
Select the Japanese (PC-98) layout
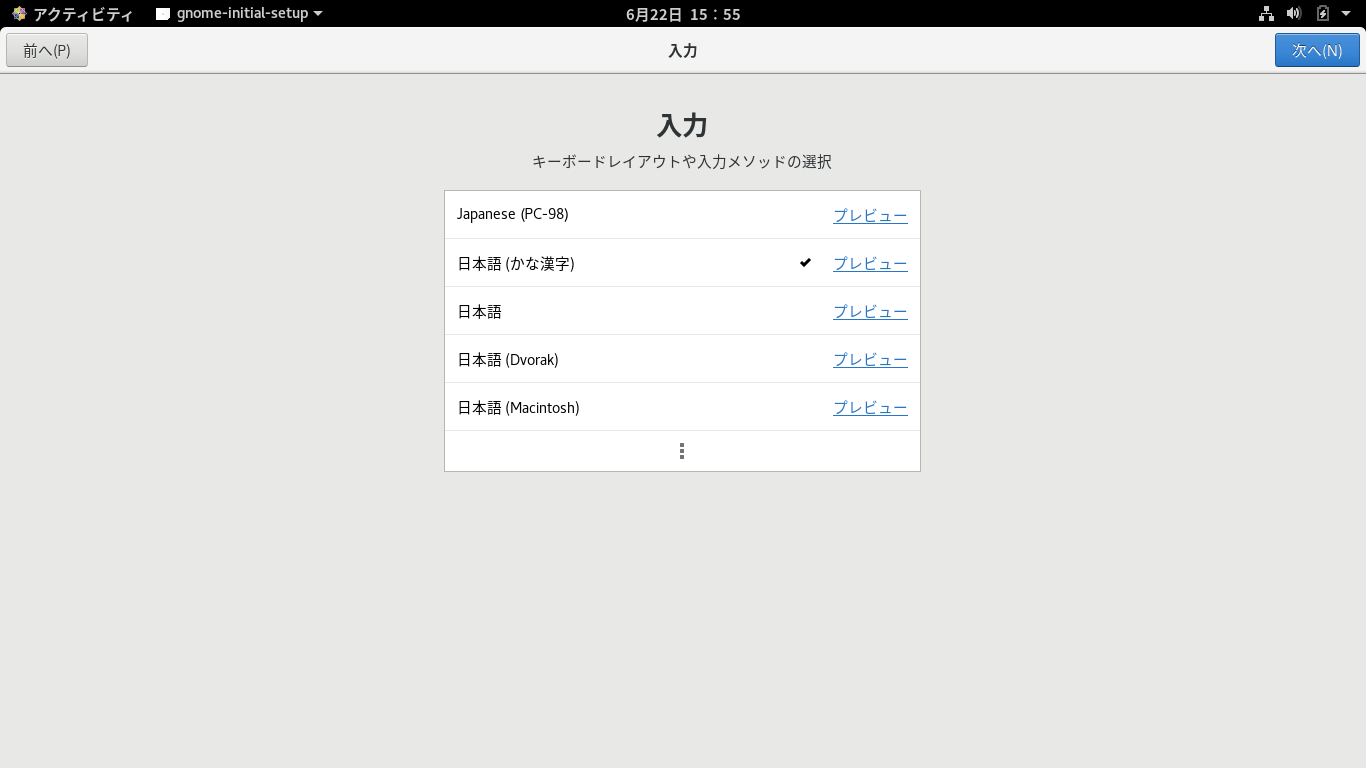click(682, 215)
